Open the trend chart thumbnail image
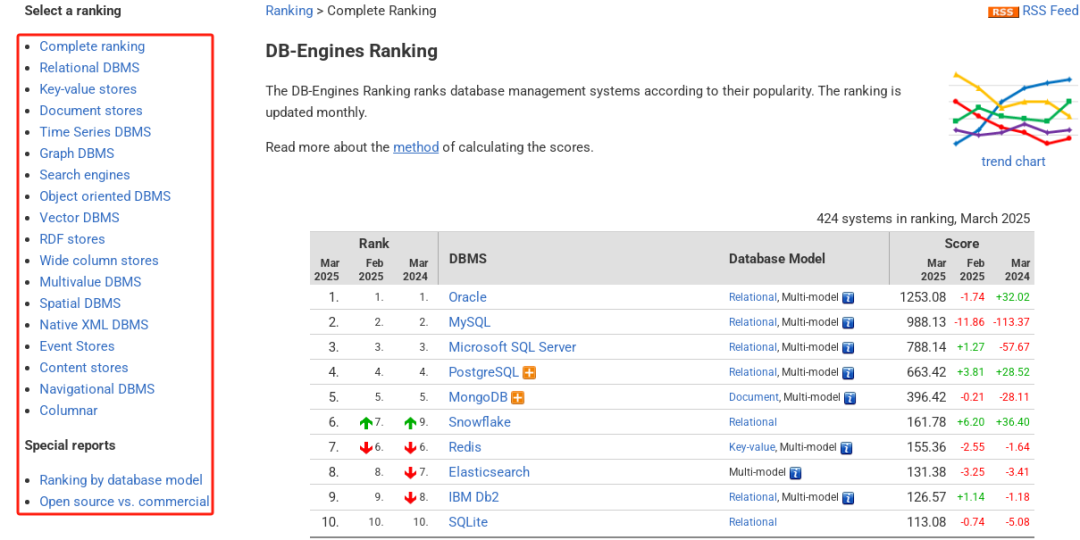The width and height of the screenshot is (1080, 540). coord(1013,110)
